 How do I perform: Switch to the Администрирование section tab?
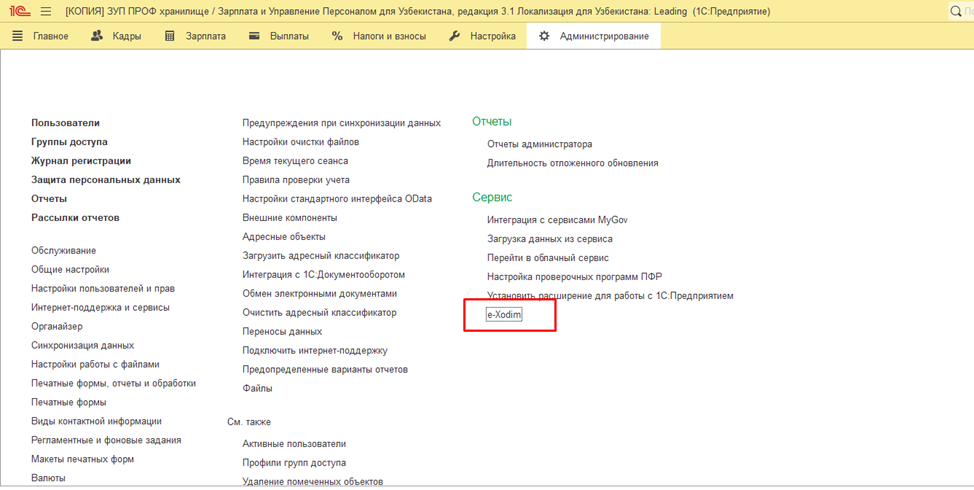pyautogui.click(x=603, y=36)
